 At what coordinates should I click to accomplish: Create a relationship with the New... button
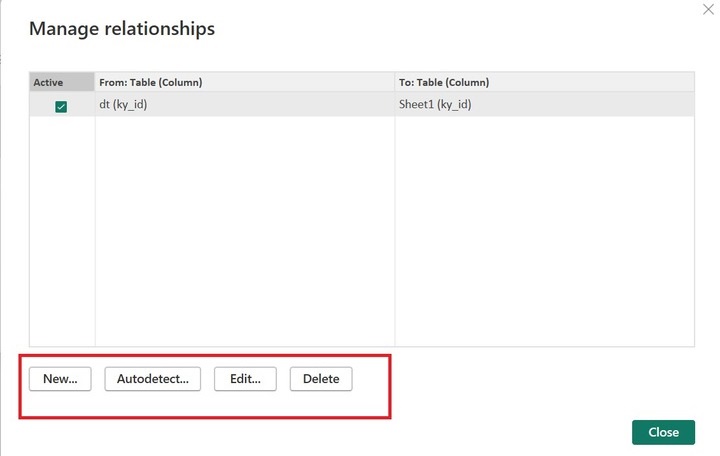(x=61, y=379)
